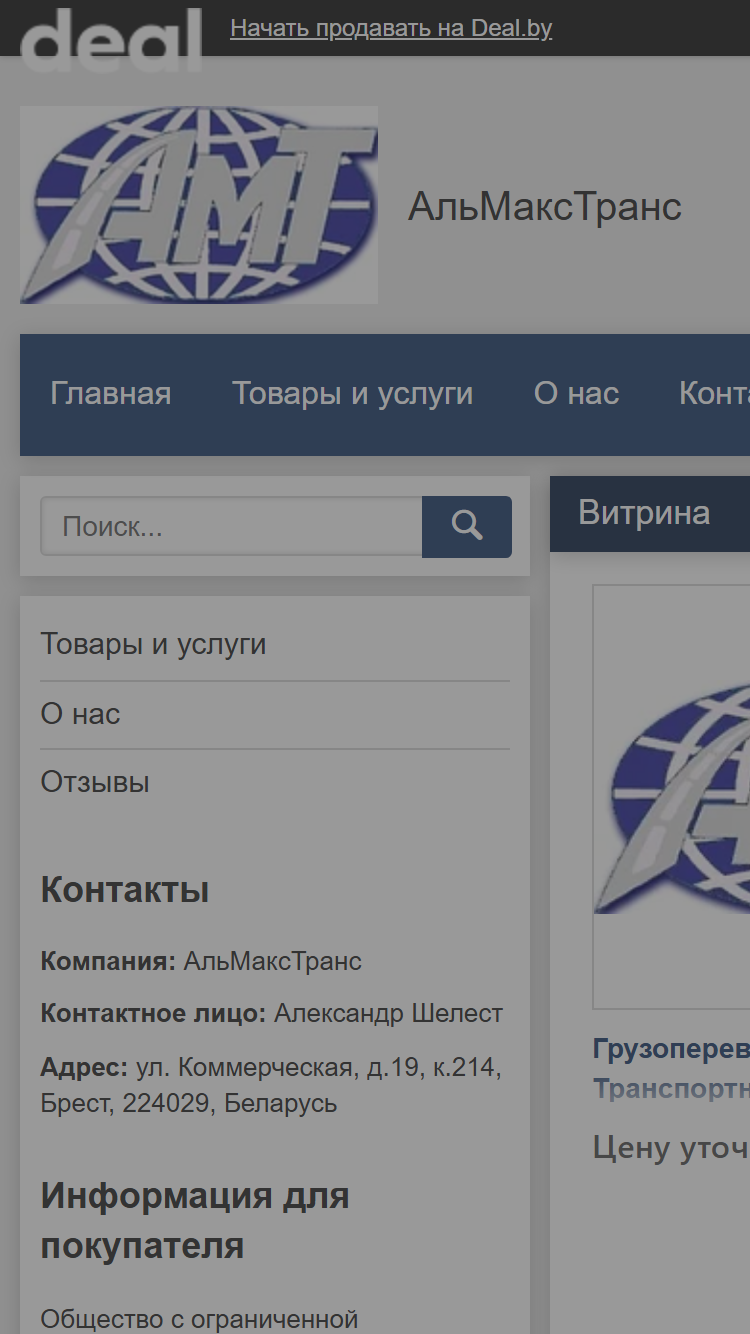750x1334 pixels.
Task: Click 'Компания: АльМаксТранс' line
Action: tap(201, 961)
